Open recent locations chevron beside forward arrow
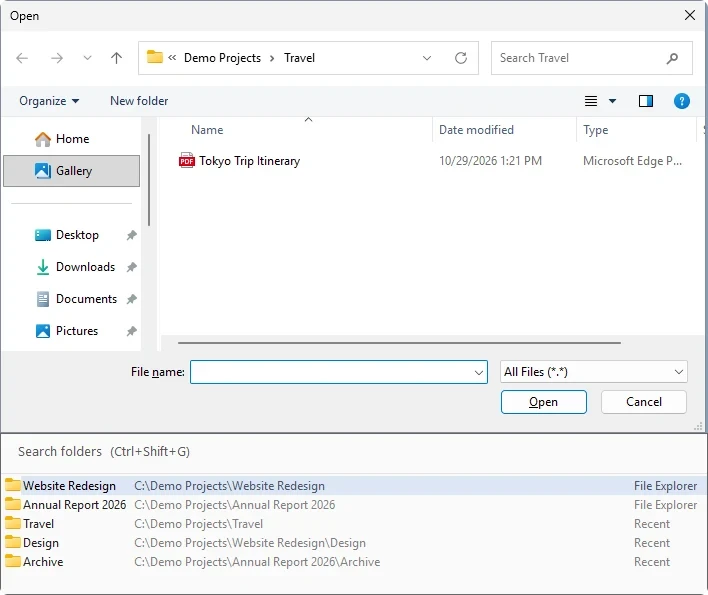The height and width of the screenshot is (595, 708). click(88, 58)
